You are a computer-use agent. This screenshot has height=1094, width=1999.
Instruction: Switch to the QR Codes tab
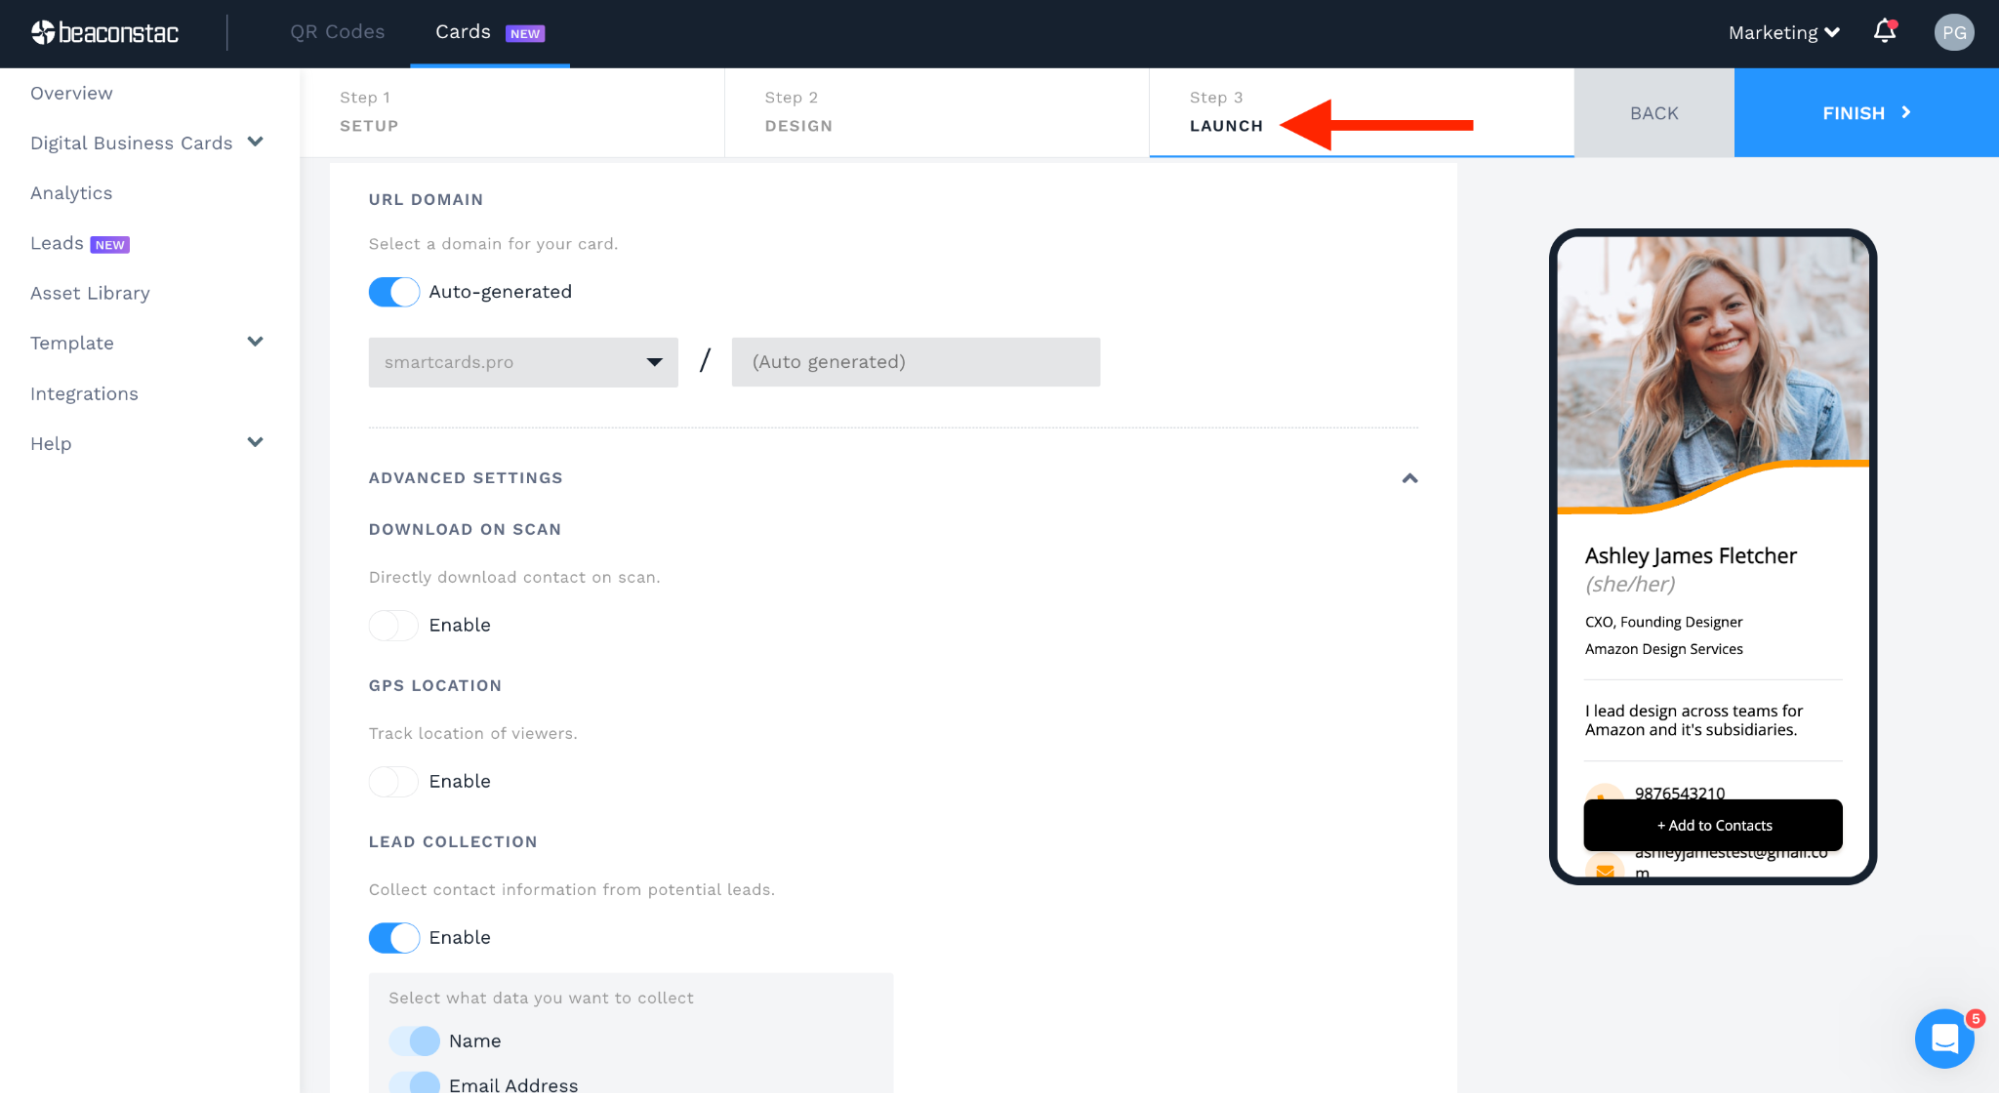(x=337, y=32)
